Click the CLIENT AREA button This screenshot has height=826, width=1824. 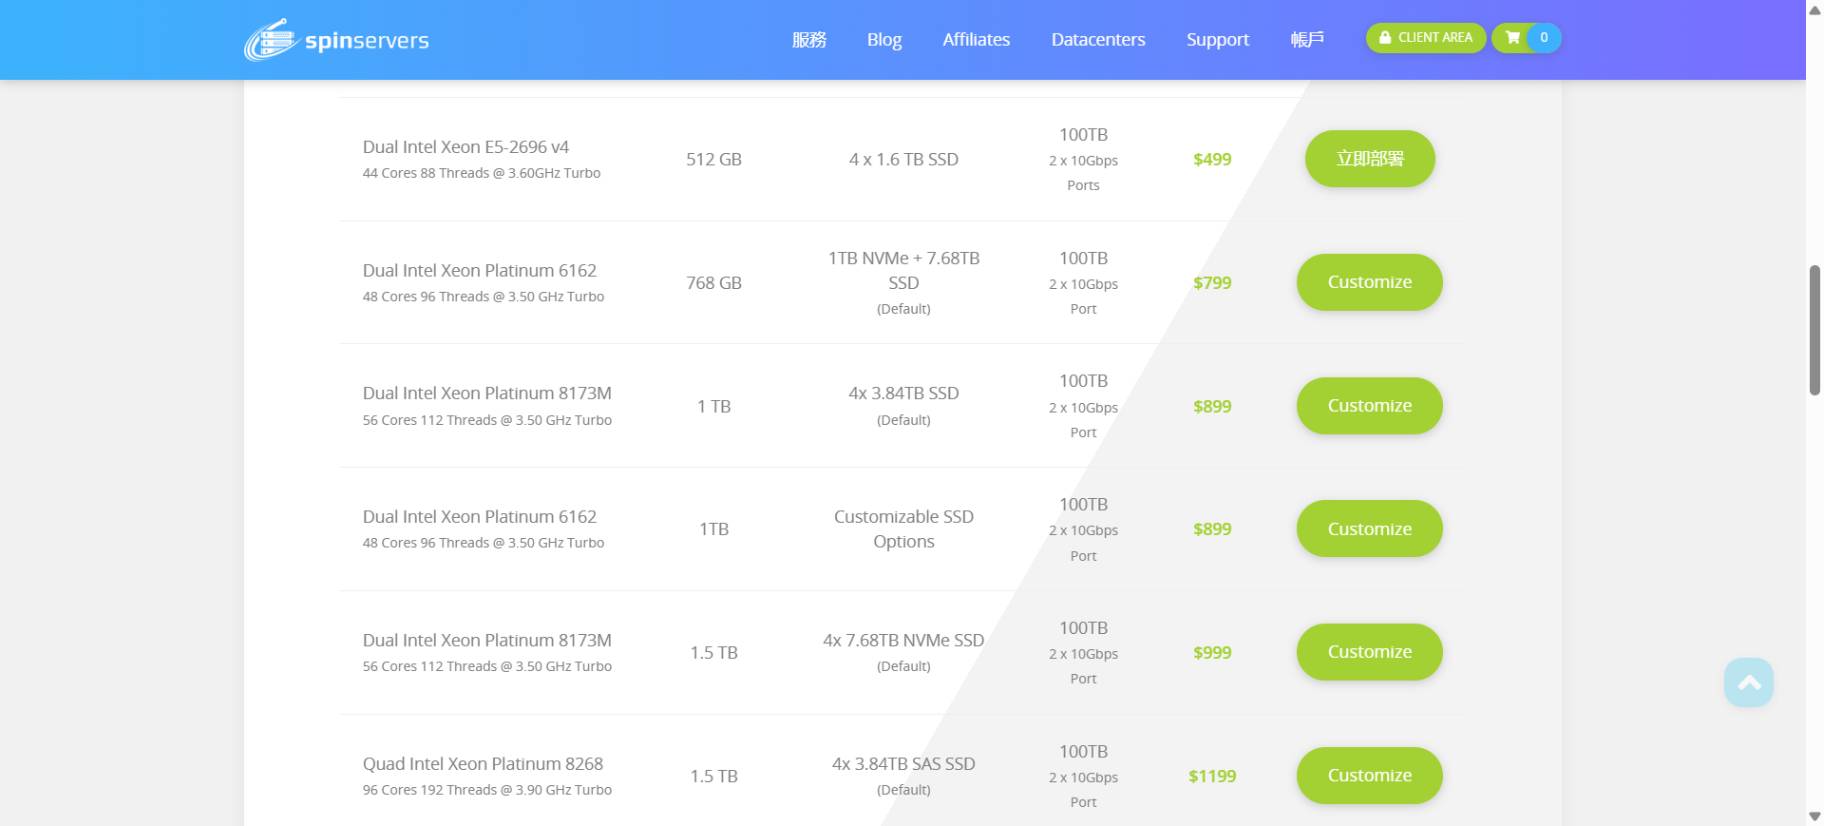(1425, 38)
